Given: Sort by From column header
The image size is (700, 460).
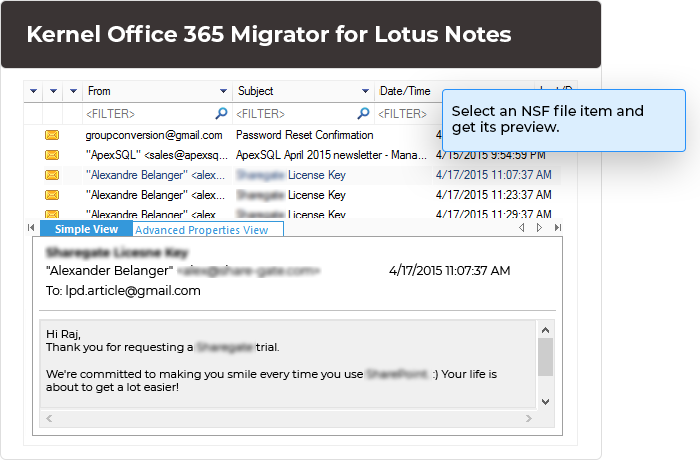Looking at the screenshot, I should click(99, 91).
